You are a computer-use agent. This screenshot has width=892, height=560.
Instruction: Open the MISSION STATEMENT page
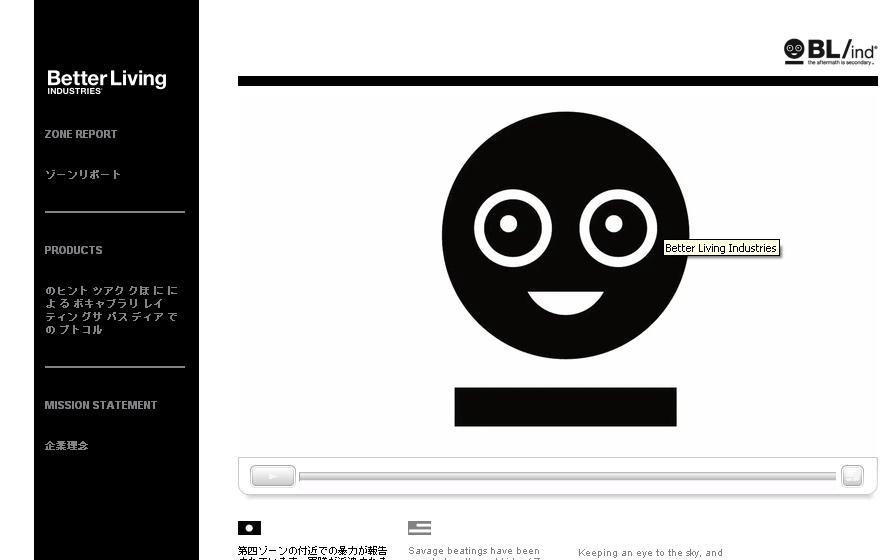(101, 405)
